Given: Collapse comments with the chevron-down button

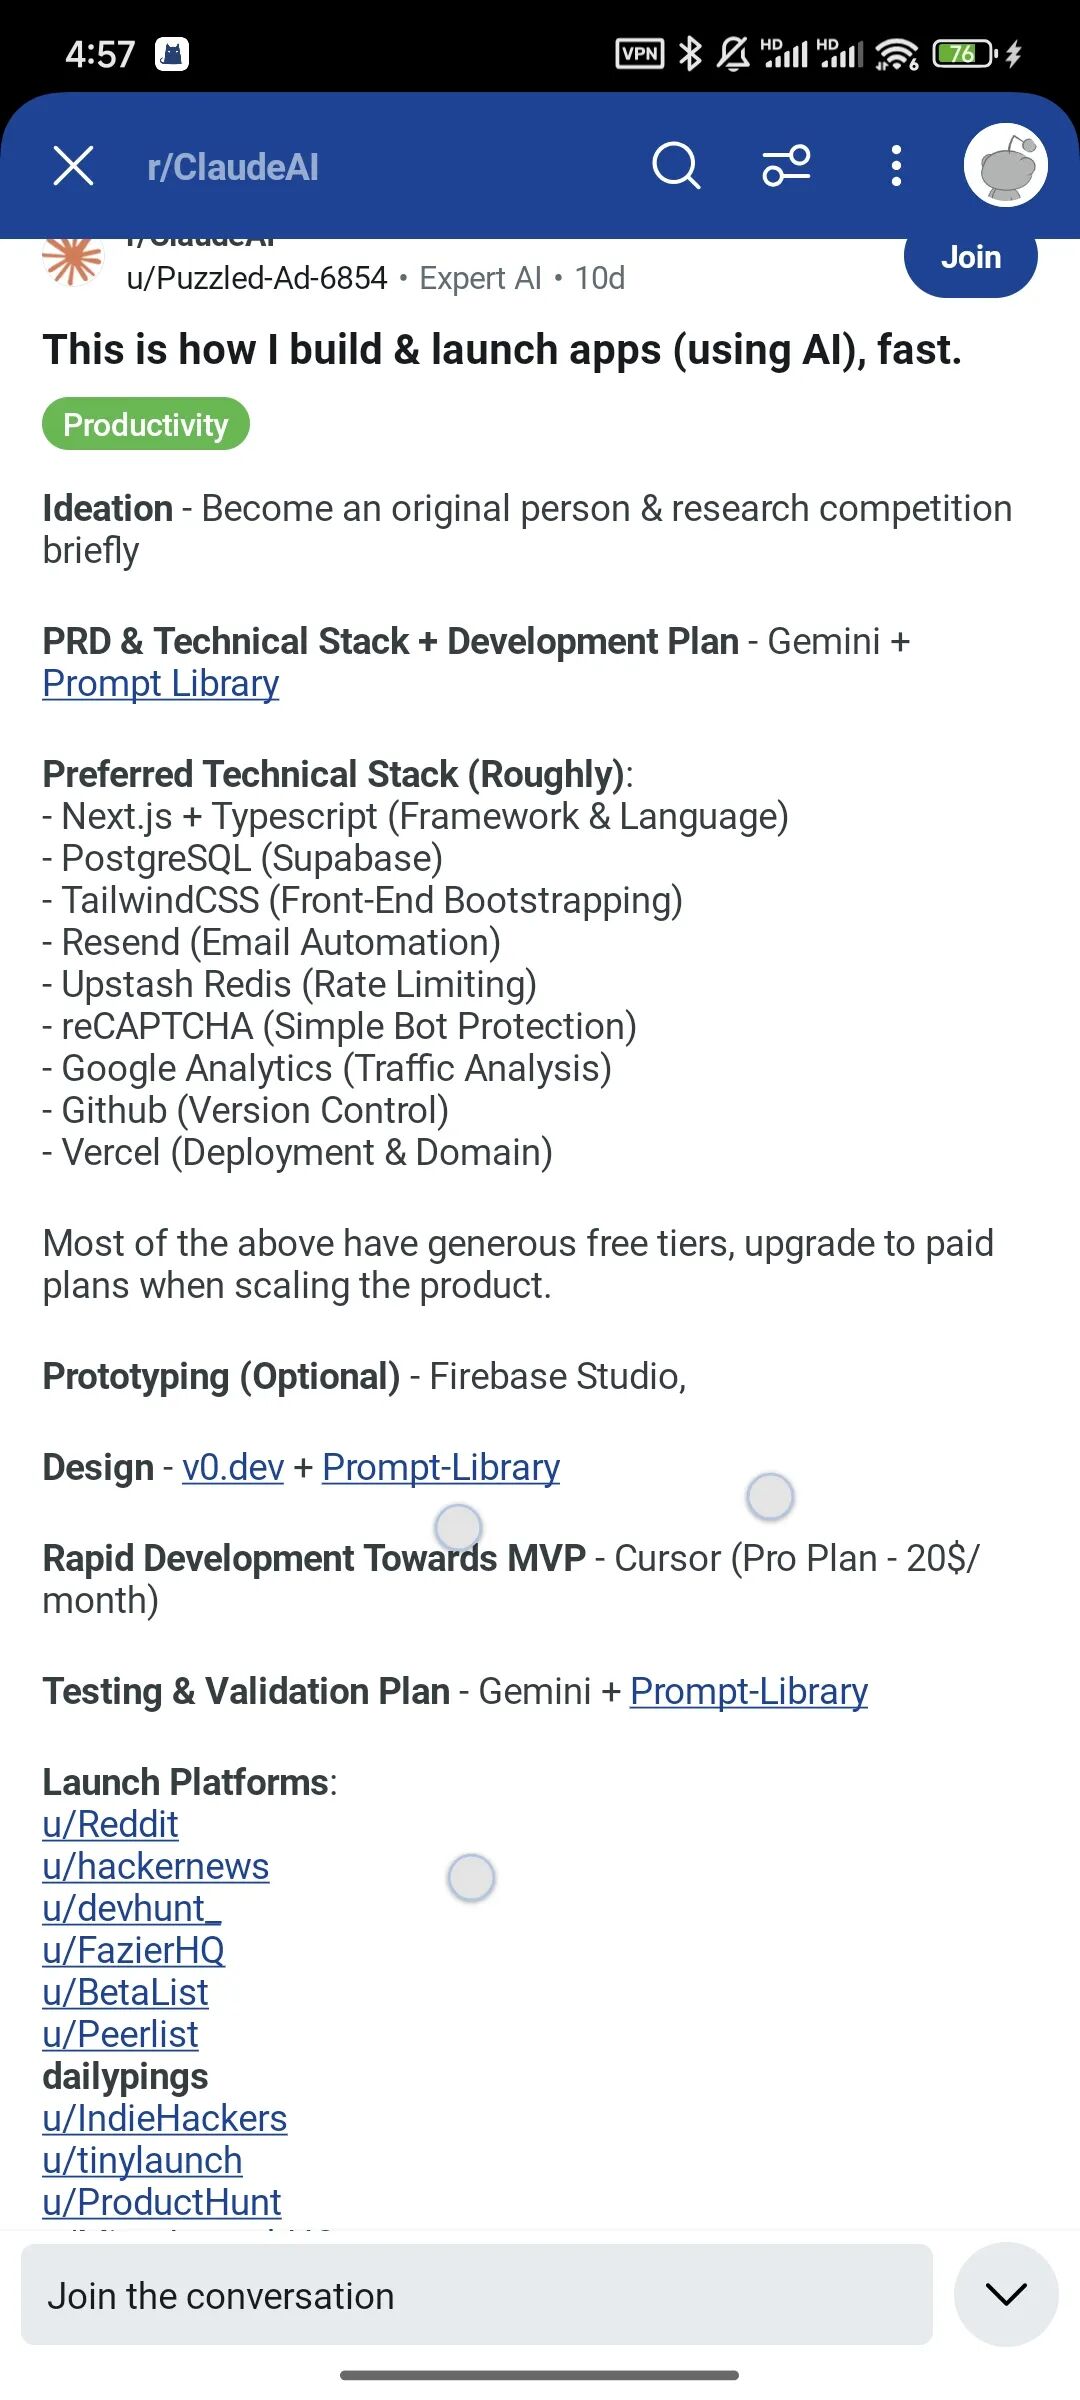Looking at the screenshot, I should [x=1006, y=2294].
